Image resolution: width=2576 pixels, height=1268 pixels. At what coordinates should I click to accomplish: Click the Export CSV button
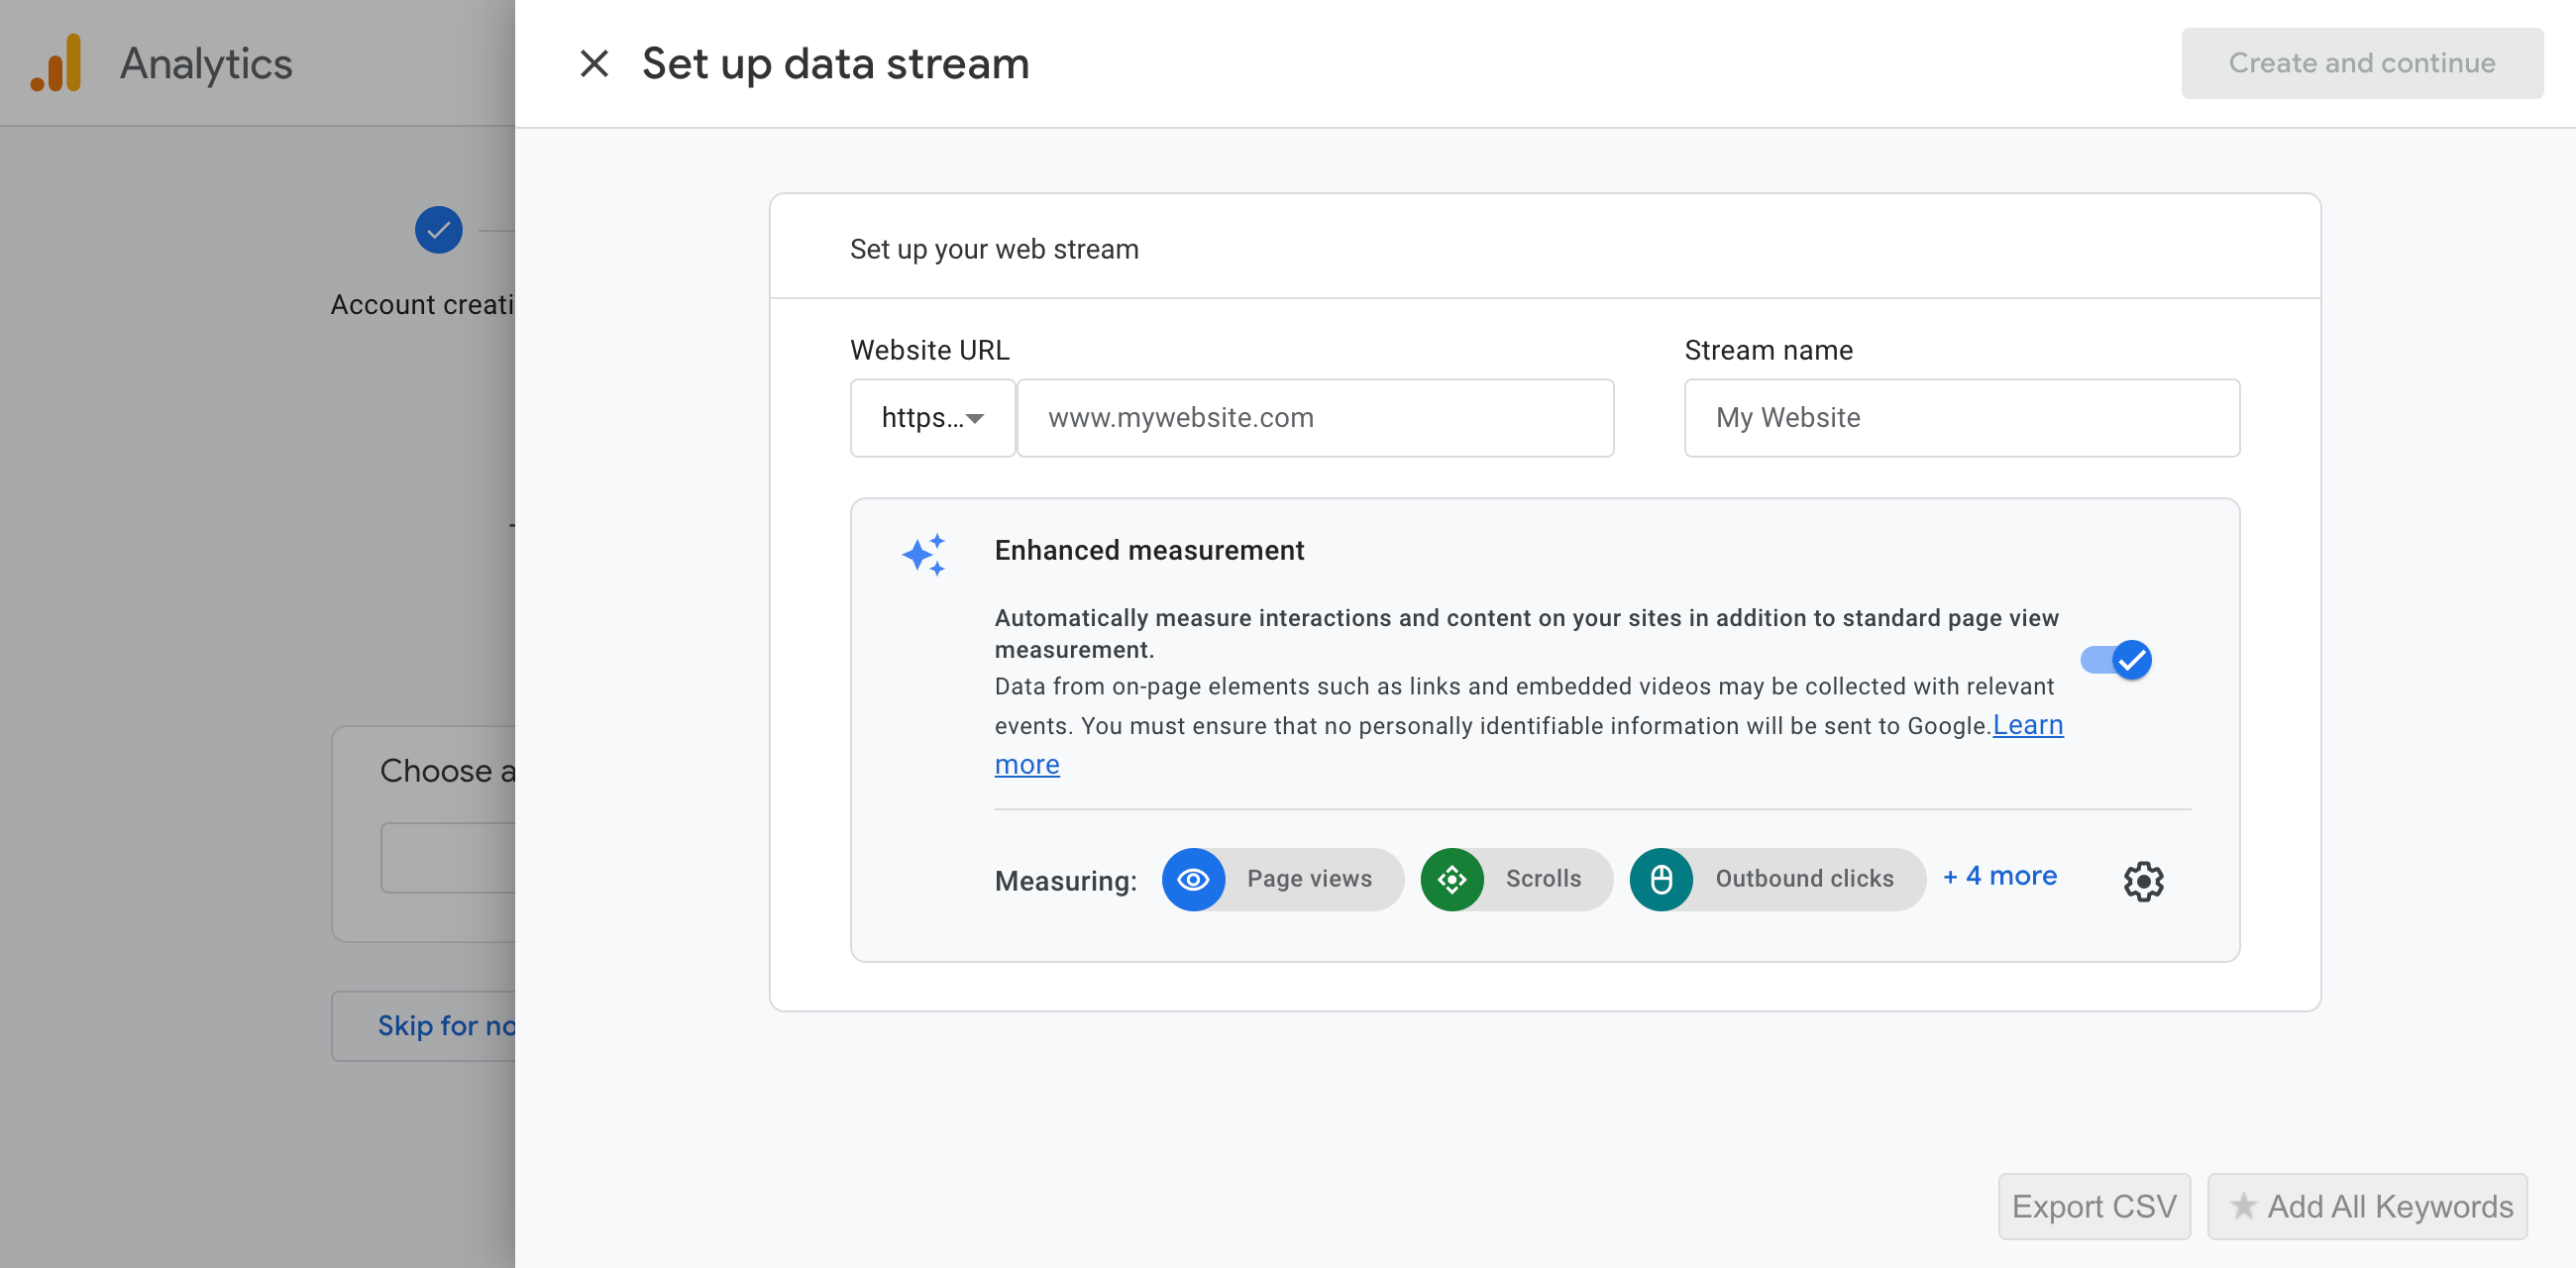coord(2095,1206)
